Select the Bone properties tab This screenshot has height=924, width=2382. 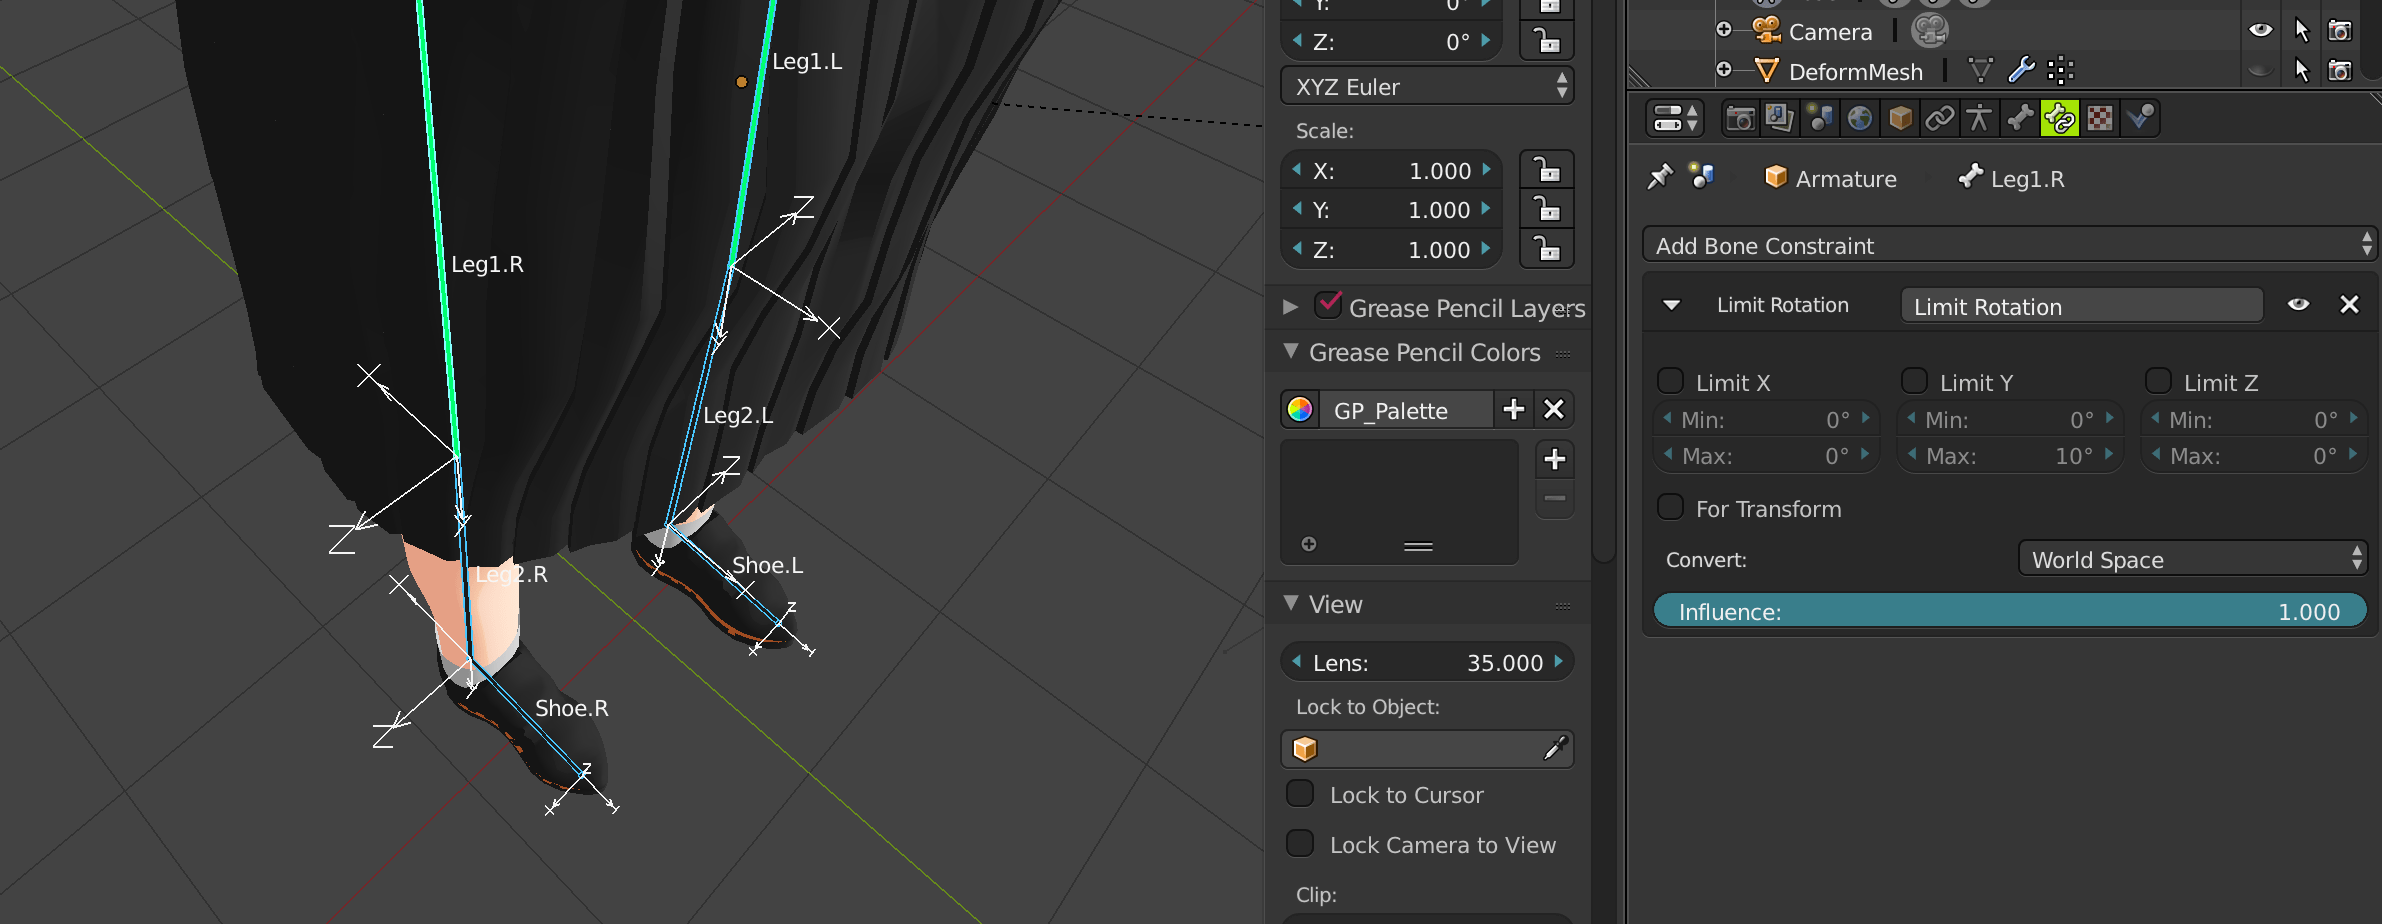[2021, 117]
